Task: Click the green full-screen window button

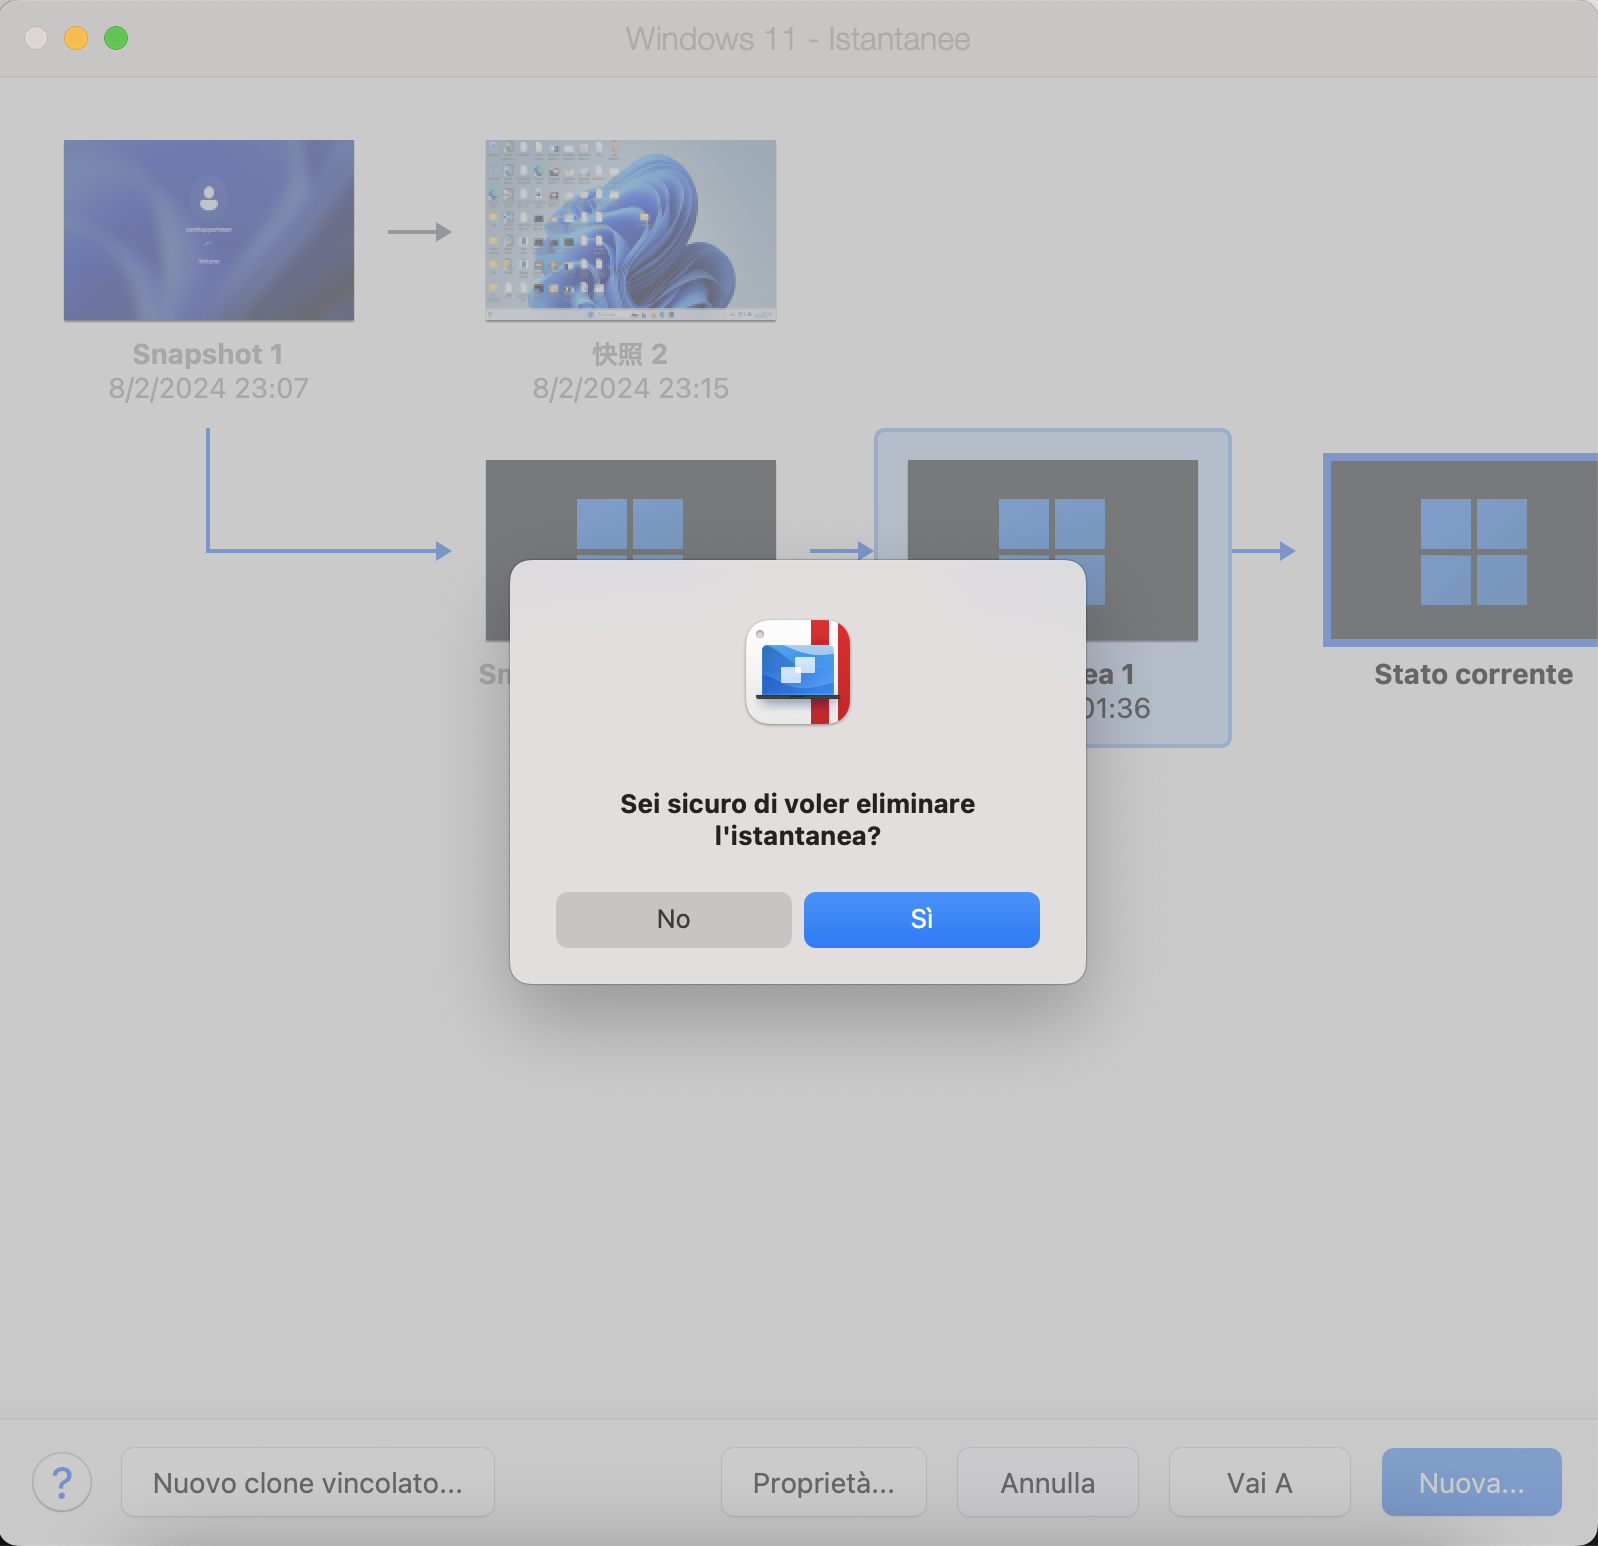Action: coord(116,38)
